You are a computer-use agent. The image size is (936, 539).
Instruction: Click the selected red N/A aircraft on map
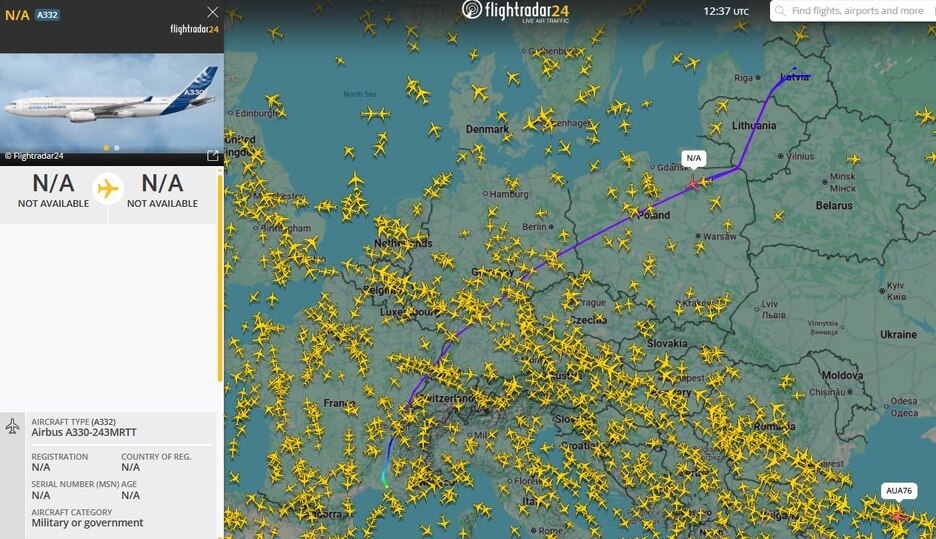coord(692,183)
